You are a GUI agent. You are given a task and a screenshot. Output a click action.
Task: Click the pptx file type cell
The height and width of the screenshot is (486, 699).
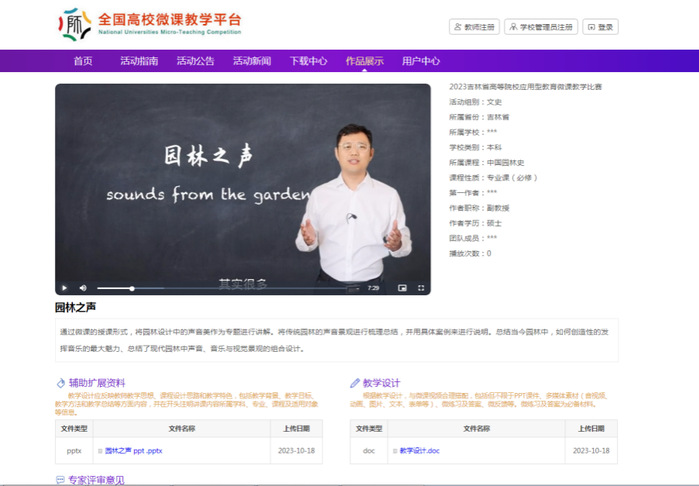pyautogui.click(x=74, y=451)
